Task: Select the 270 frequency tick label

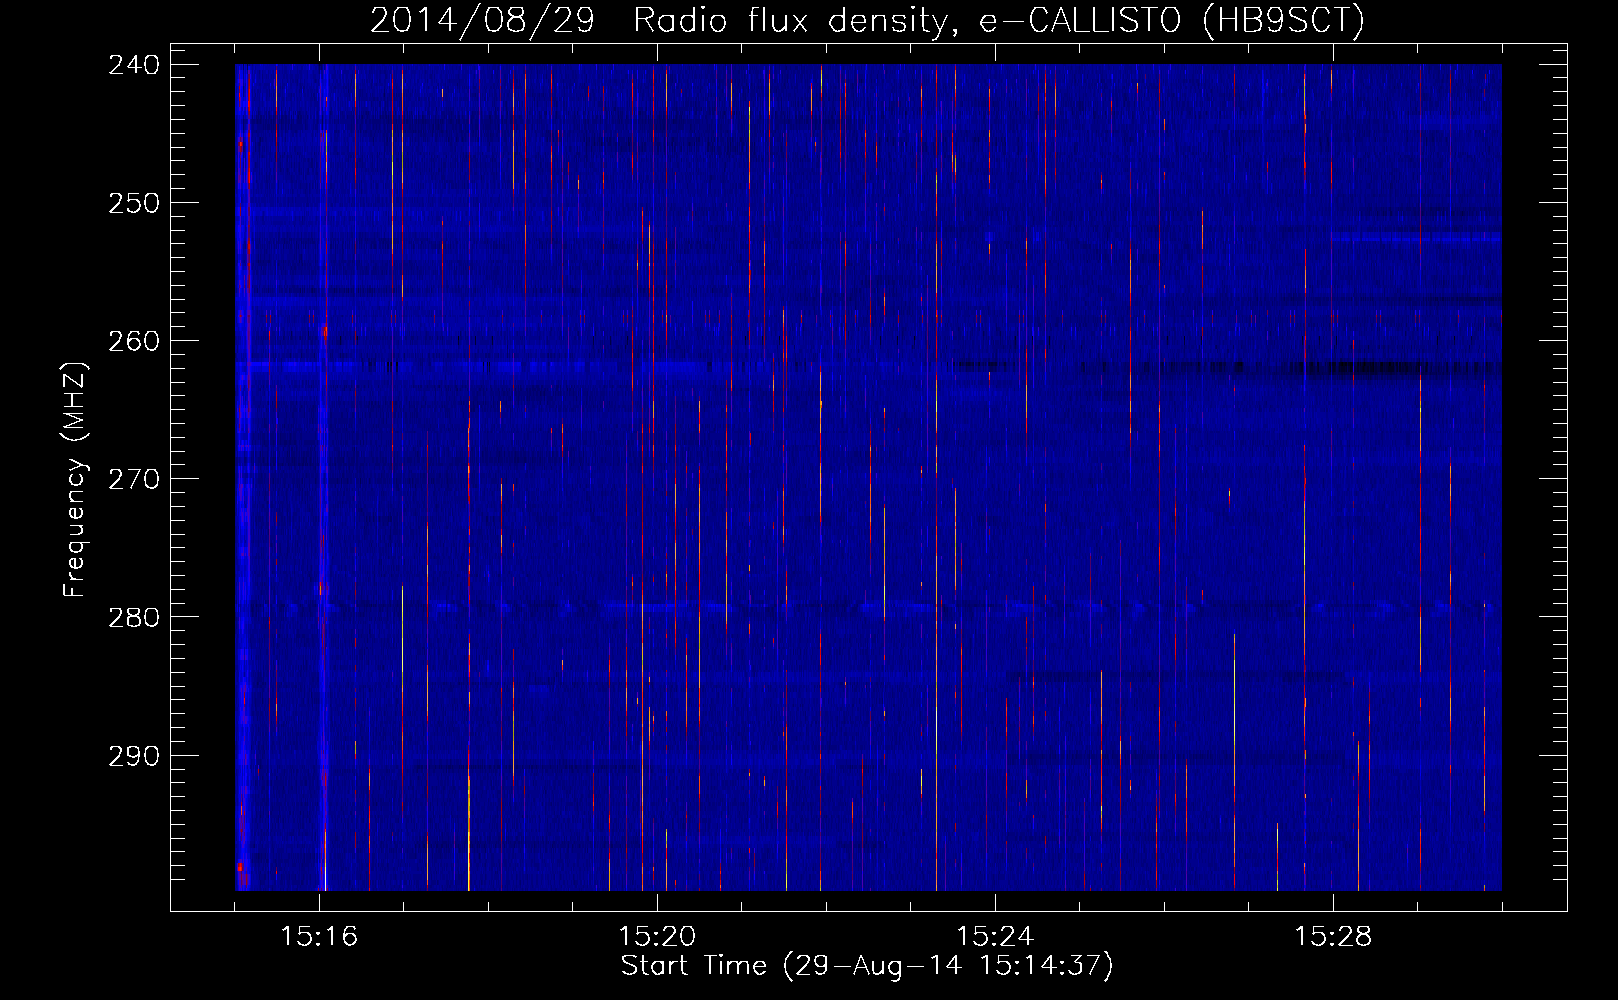Action: 134,479
